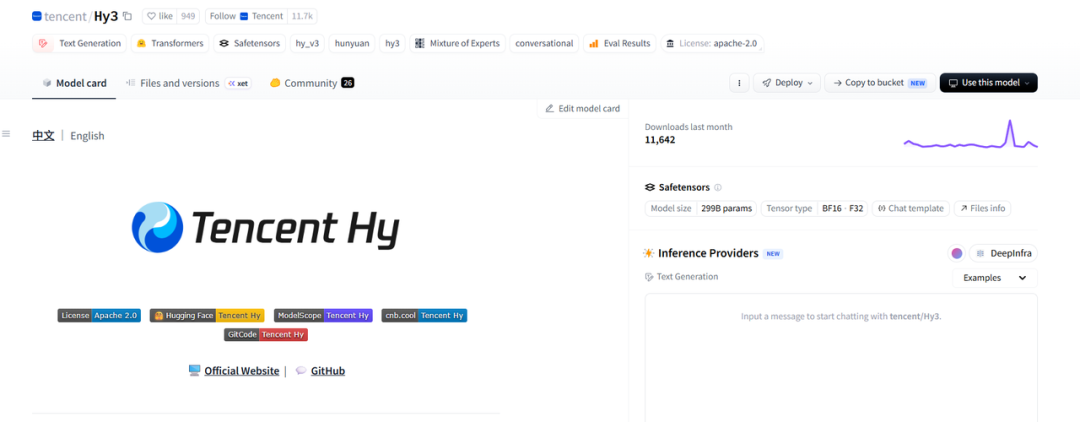1080x422 pixels.
Task: Filter by hunyuan tag
Action: pyautogui.click(x=352, y=43)
